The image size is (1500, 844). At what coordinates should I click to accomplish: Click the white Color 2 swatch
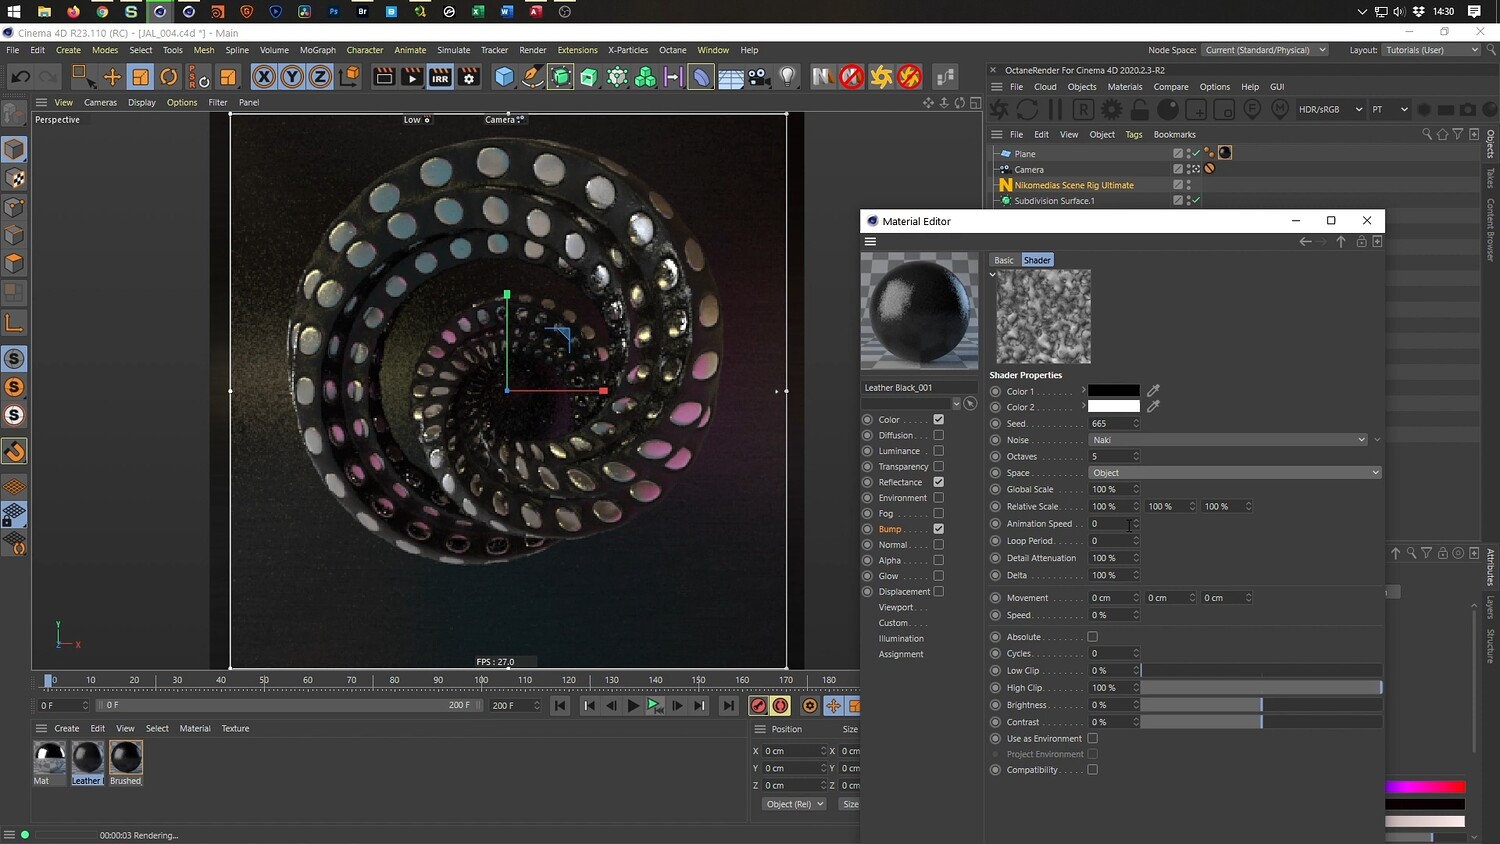click(1113, 407)
